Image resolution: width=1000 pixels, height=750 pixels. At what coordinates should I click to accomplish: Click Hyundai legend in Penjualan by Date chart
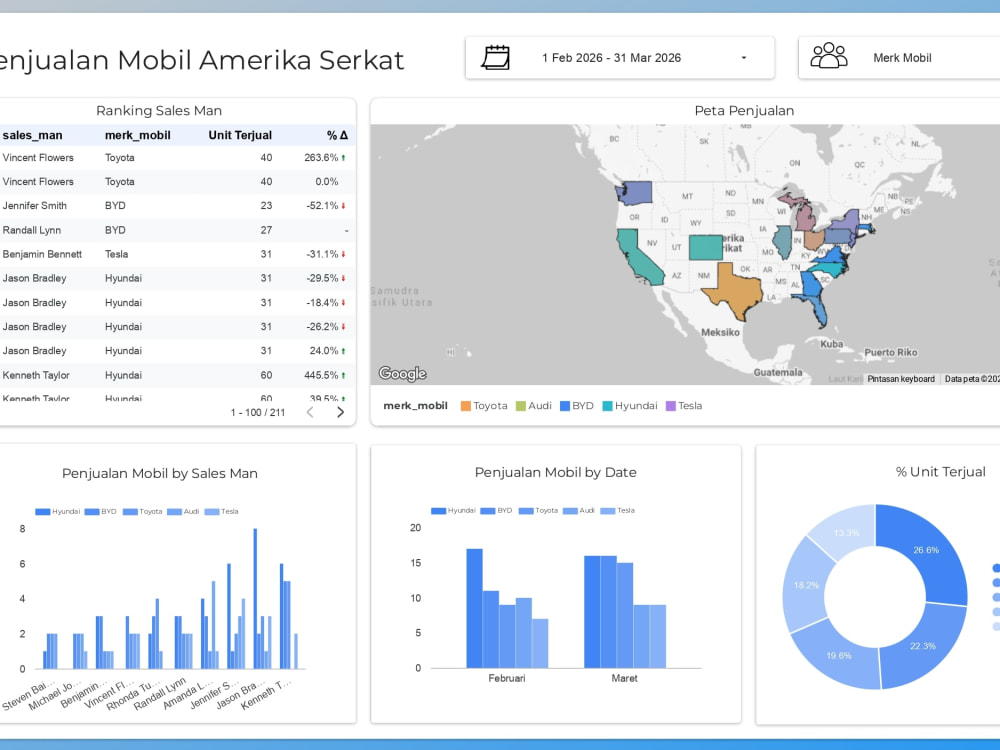pos(453,510)
